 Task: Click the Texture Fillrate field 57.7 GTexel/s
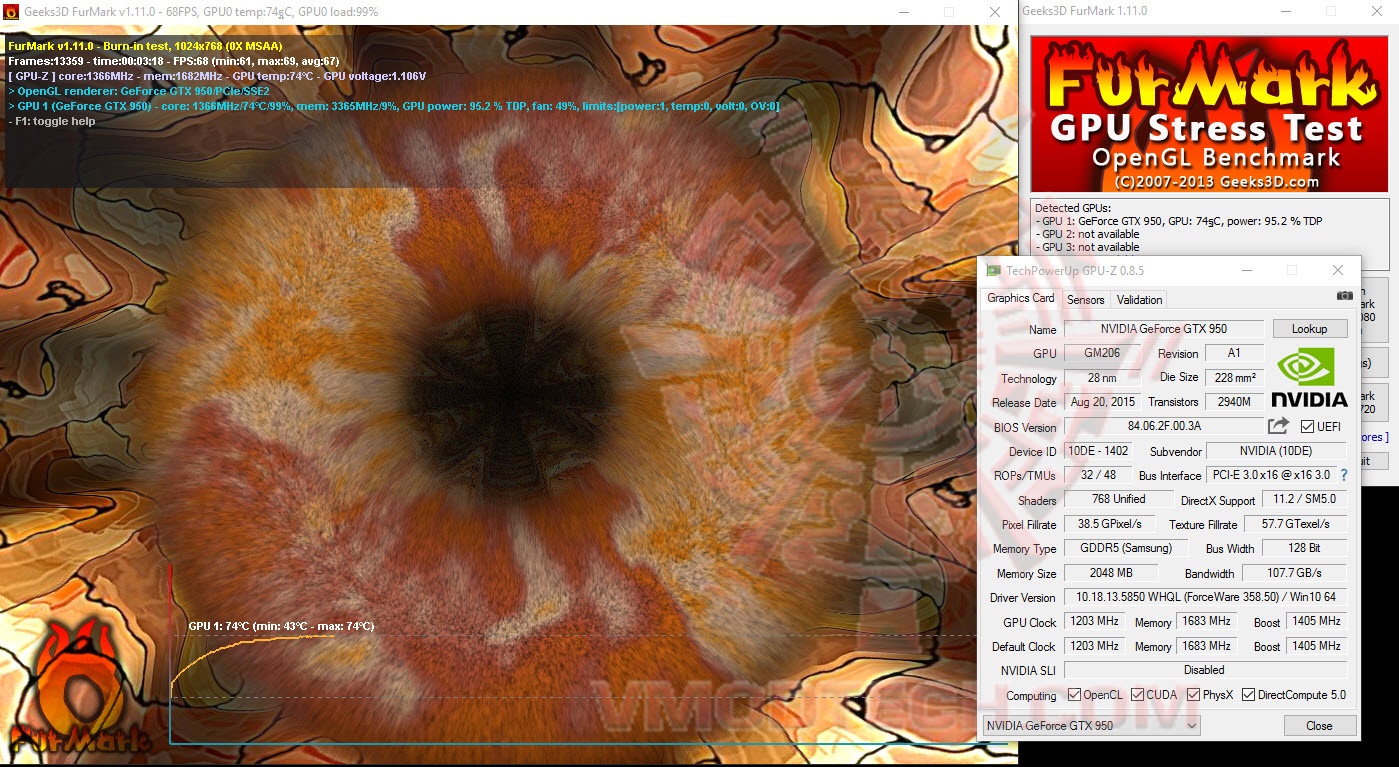(x=1296, y=524)
